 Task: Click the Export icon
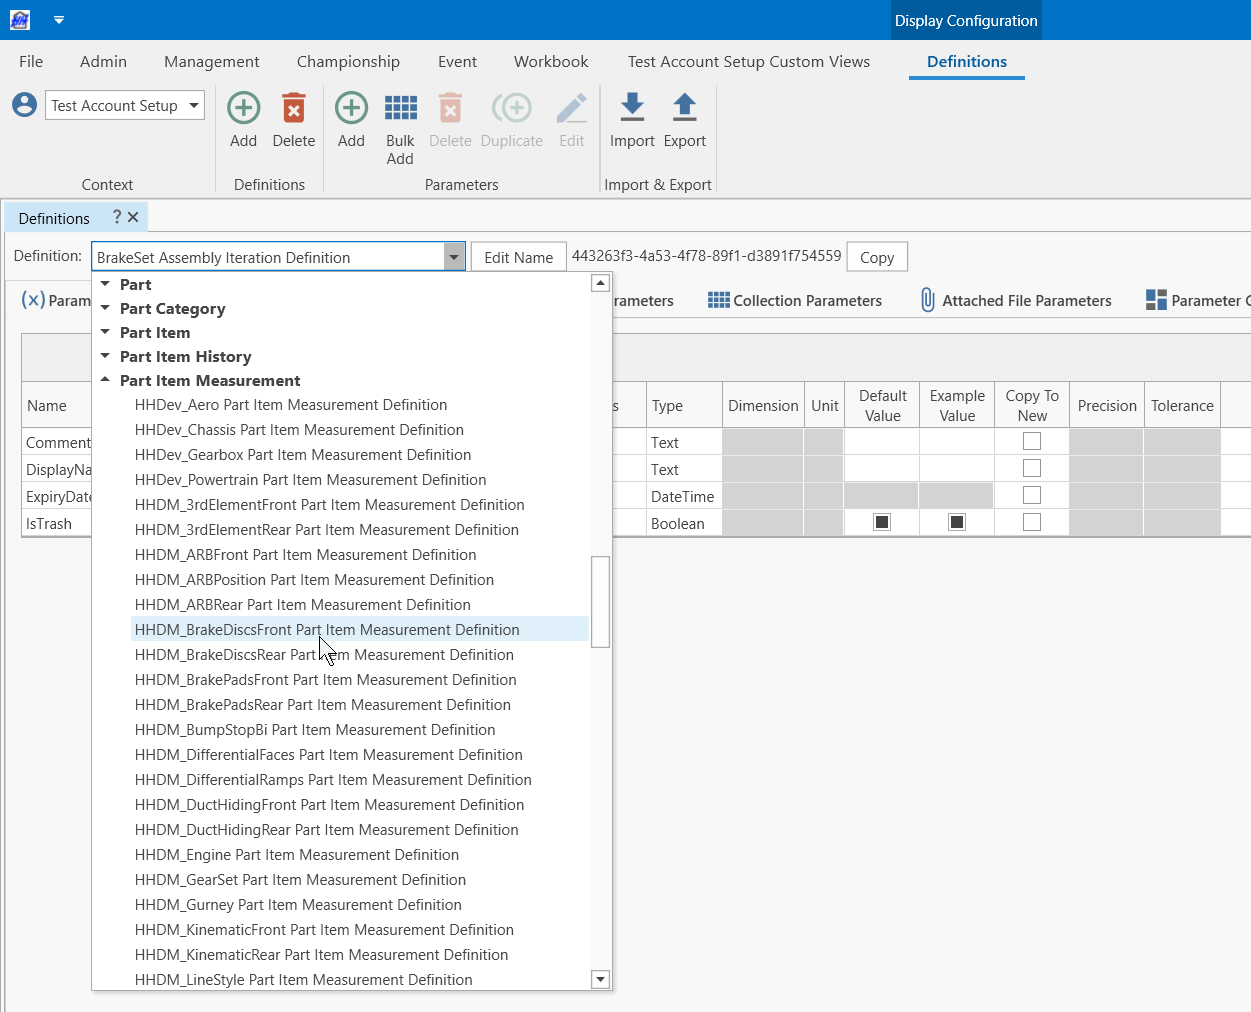pyautogui.click(x=684, y=108)
